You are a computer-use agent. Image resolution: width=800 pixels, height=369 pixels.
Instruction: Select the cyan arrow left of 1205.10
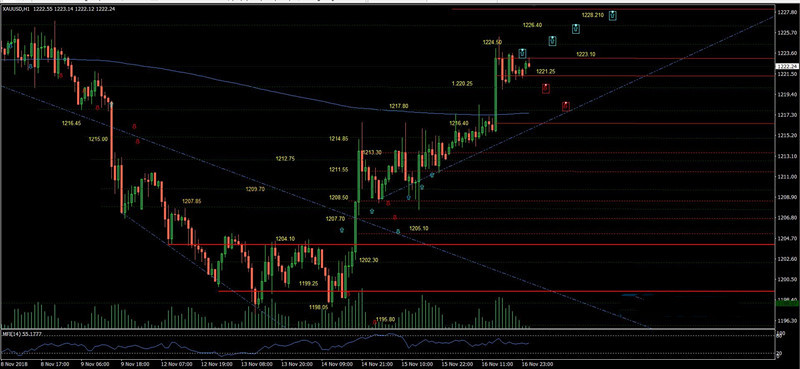(398, 232)
